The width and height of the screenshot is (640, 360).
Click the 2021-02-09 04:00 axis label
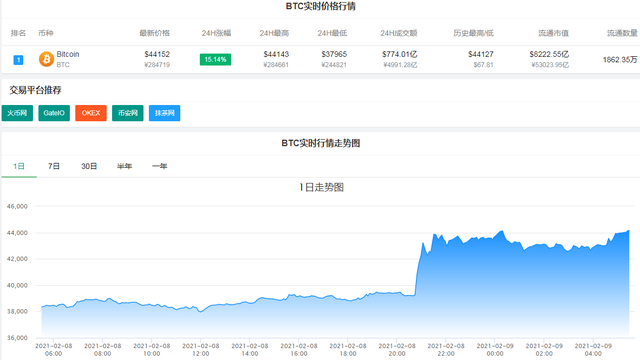[x=593, y=349]
